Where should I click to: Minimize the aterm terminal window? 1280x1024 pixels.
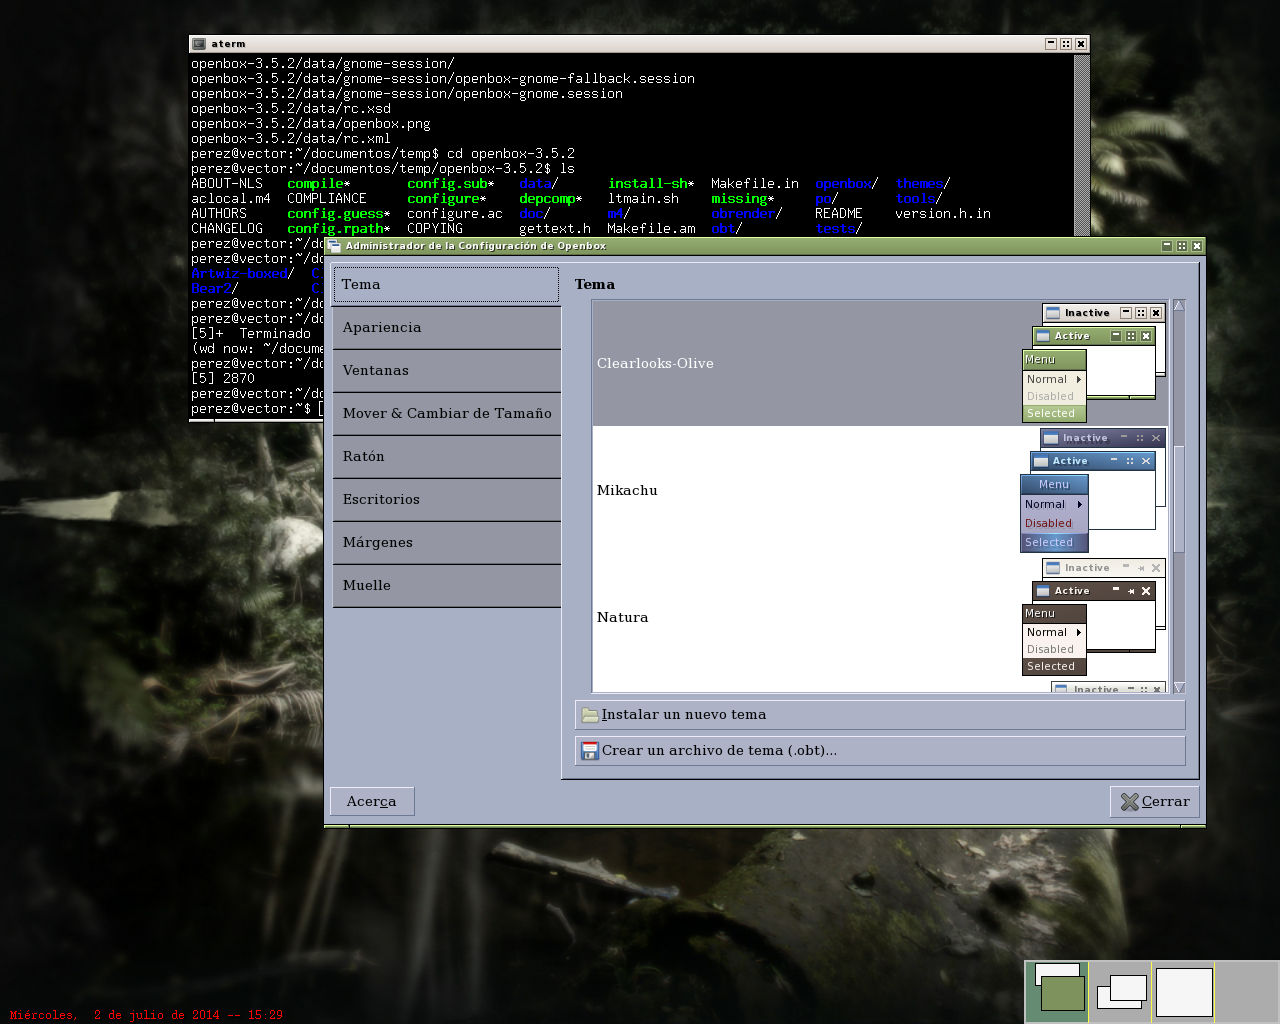1051,44
